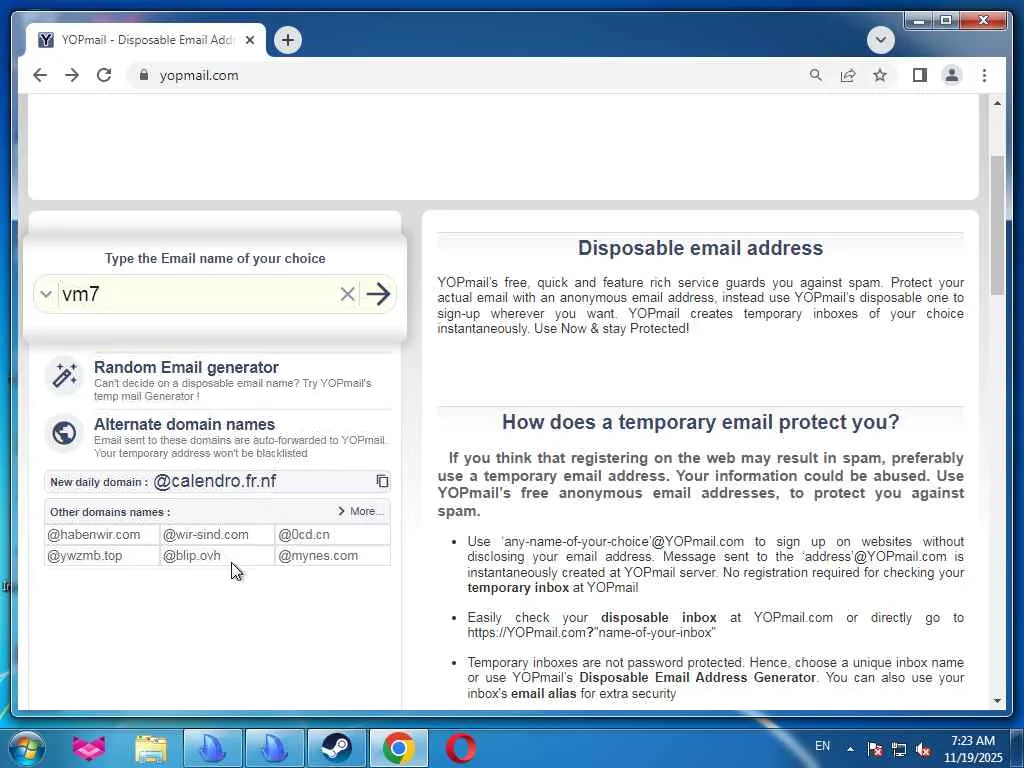The width and height of the screenshot is (1024, 768).
Task: Launch Steam from the taskbar
Action: [x=336, y=748]
